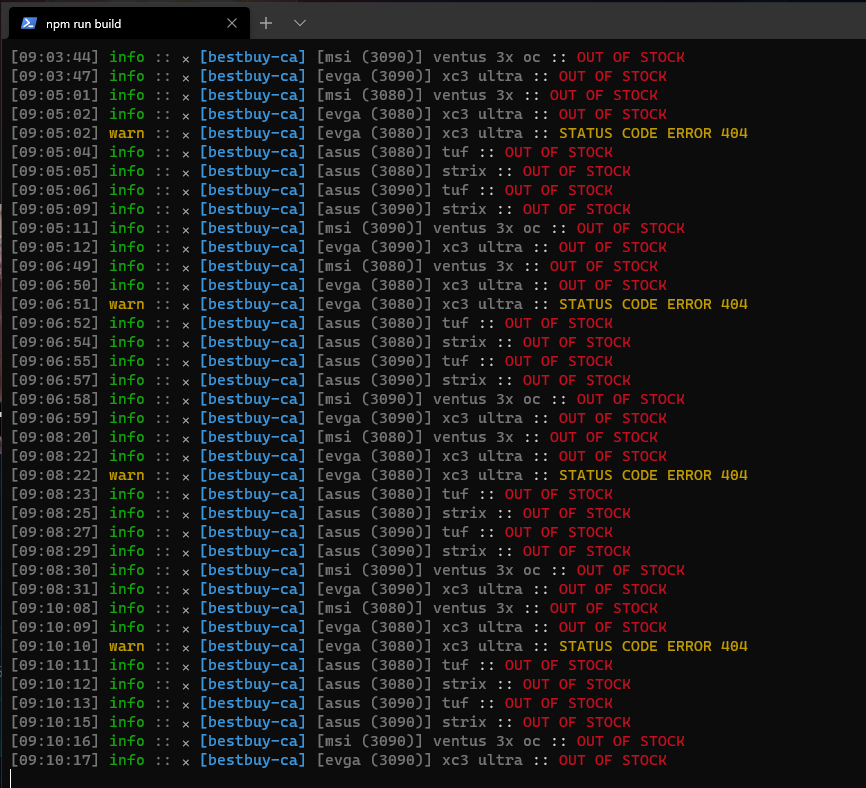866x788 pixels.
Task: Click STATUS CODE ERROR 404 at 09:05:02
Action: [653, 133]
